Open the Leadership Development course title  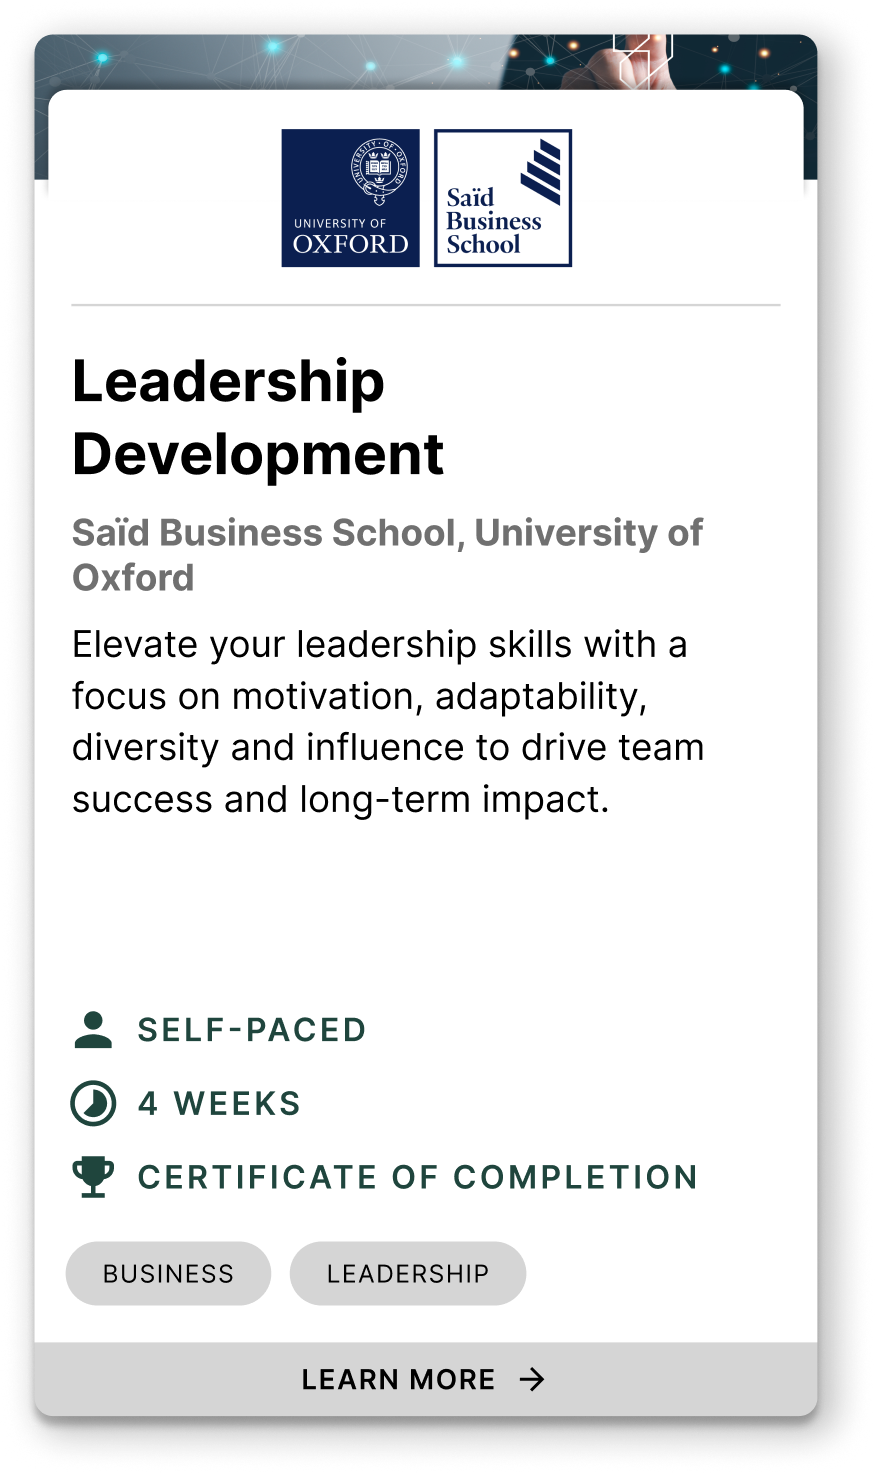click(x=258, y=418)
